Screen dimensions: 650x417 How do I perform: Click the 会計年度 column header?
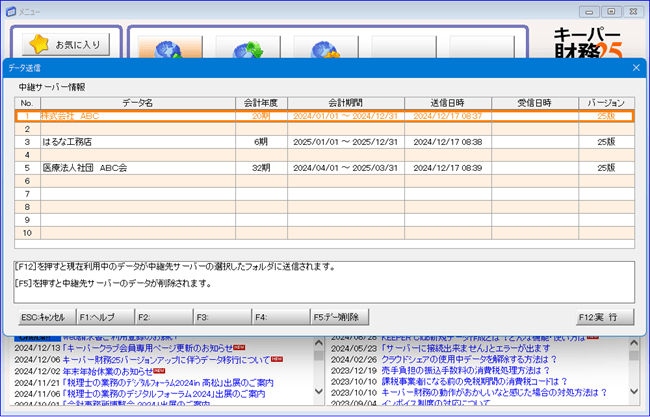tap(261, 103)
